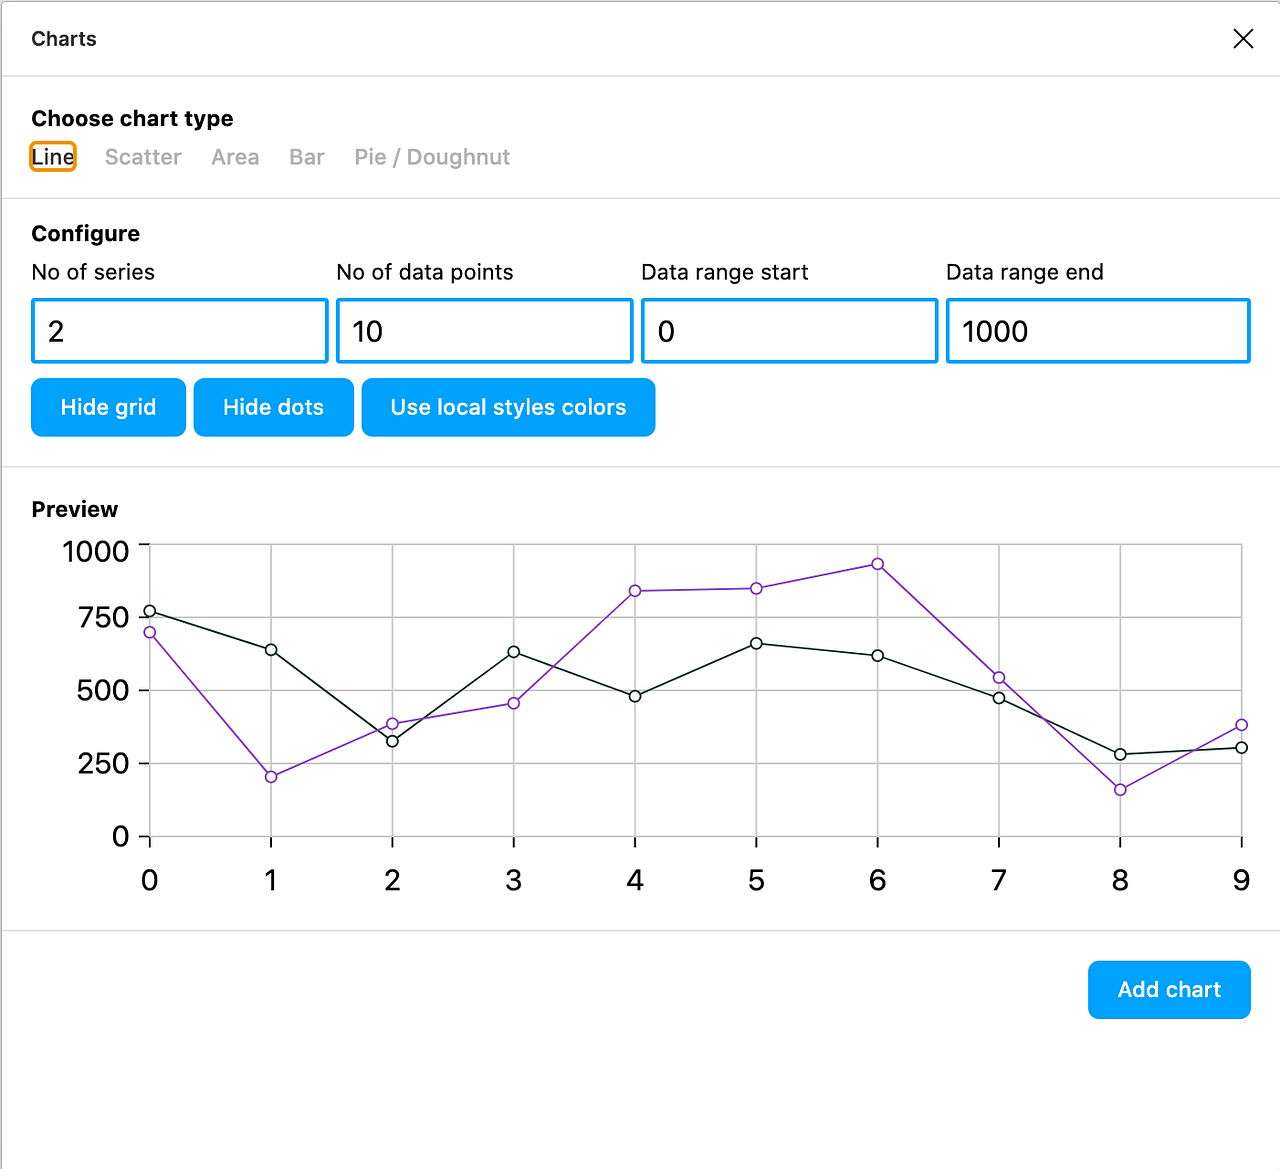The width and height of the screenshot is (1280, 1169).
Task: Switch to Bar chart type
Action: coord(306,157)
